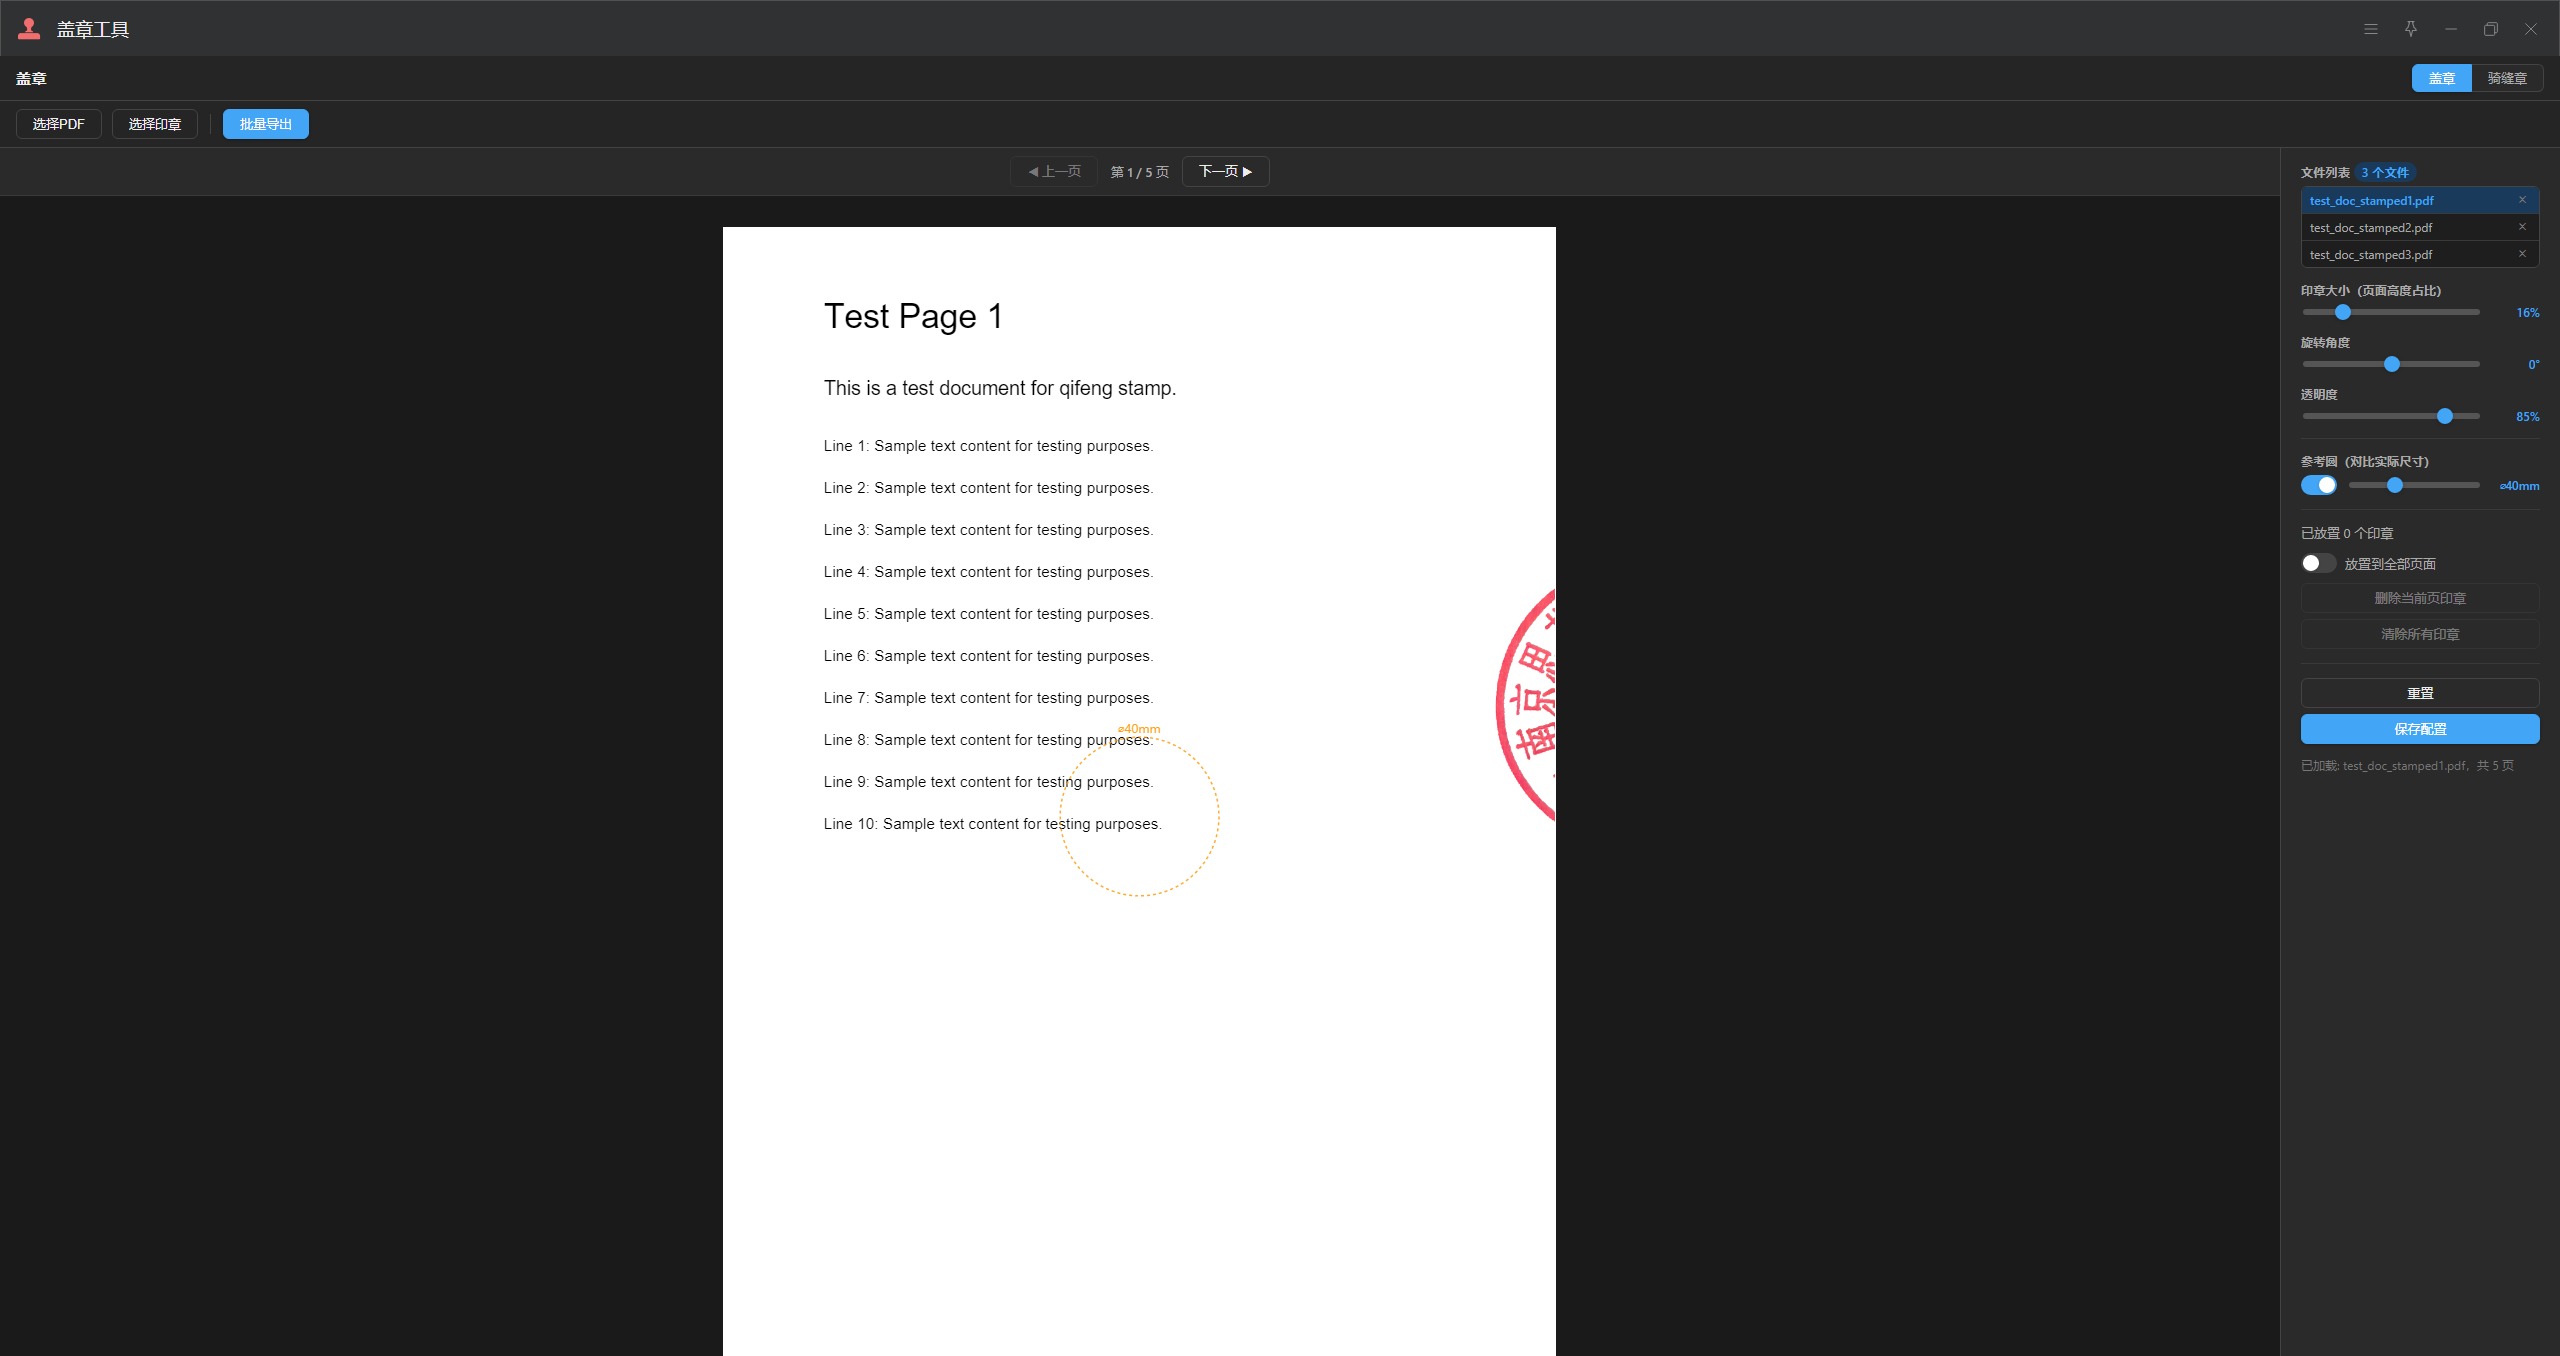Viewport: 2560px width, 1356px height.
Task: Click the ⌀40mm value in the side panel
Action: 2519,486
